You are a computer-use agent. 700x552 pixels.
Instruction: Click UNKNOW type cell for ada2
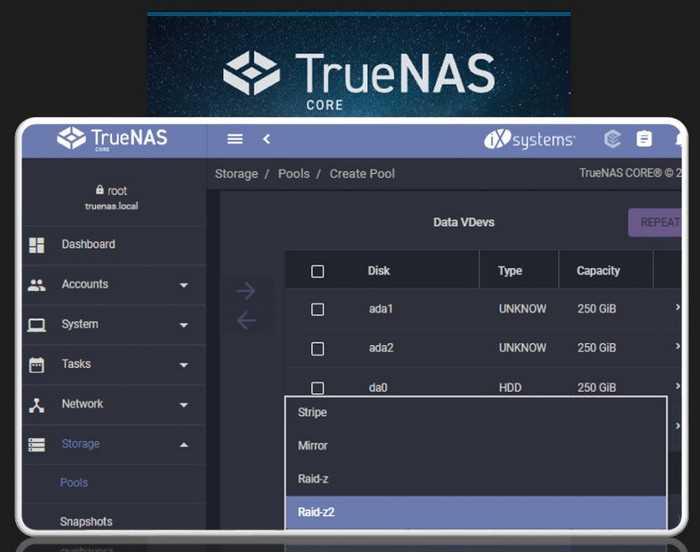coord(522,347)
